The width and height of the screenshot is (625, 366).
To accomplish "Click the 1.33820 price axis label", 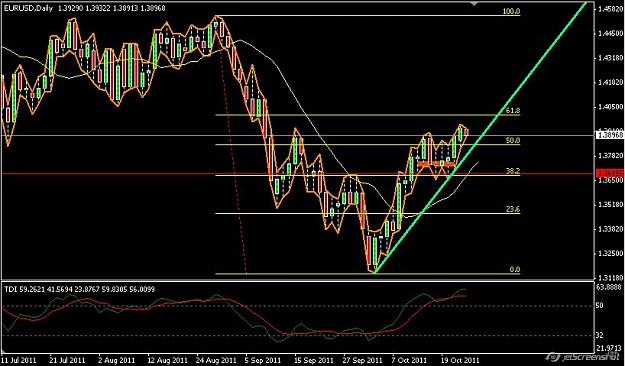I will click(611, 229).
